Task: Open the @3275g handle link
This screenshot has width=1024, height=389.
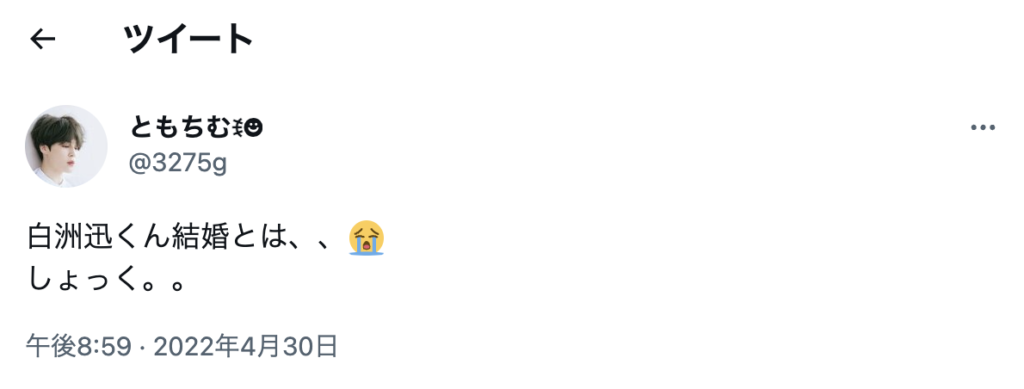Action: point(178,163)
